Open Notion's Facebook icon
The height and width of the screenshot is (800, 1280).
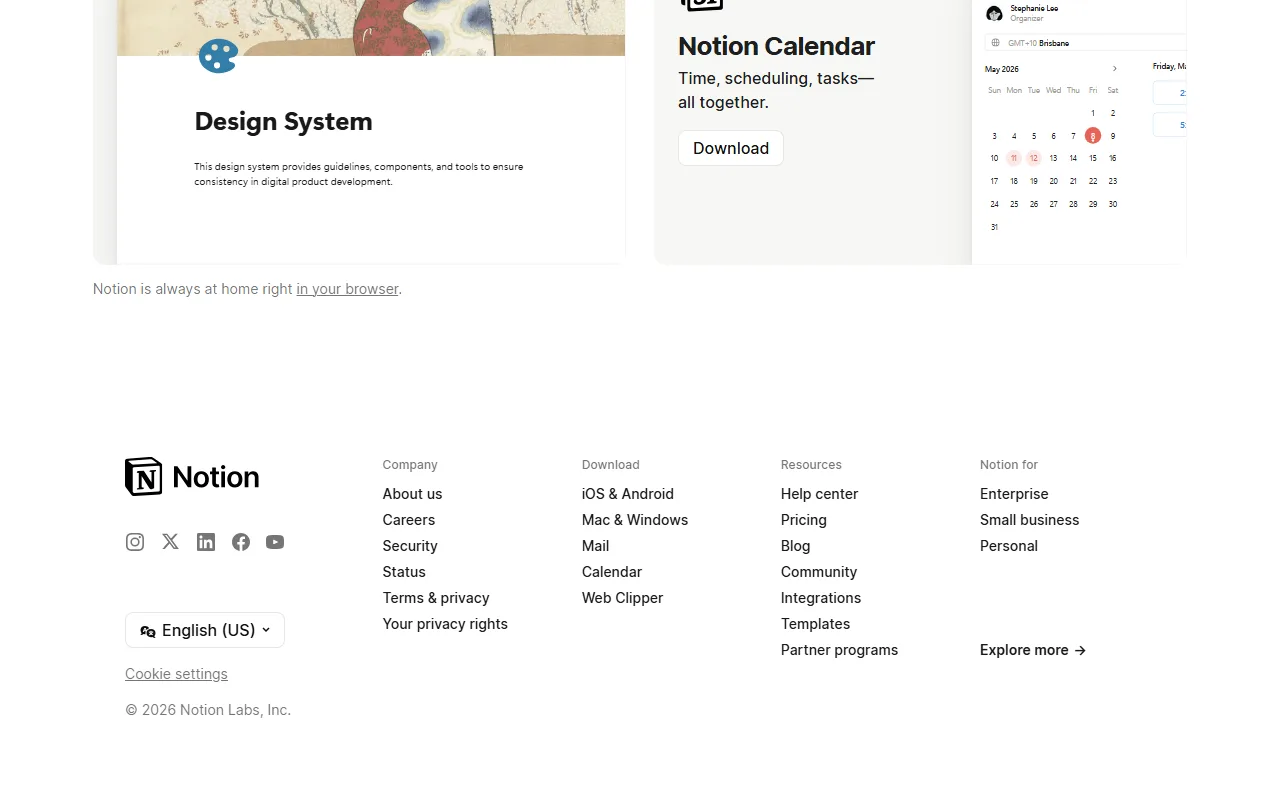[x=241, y=542]
